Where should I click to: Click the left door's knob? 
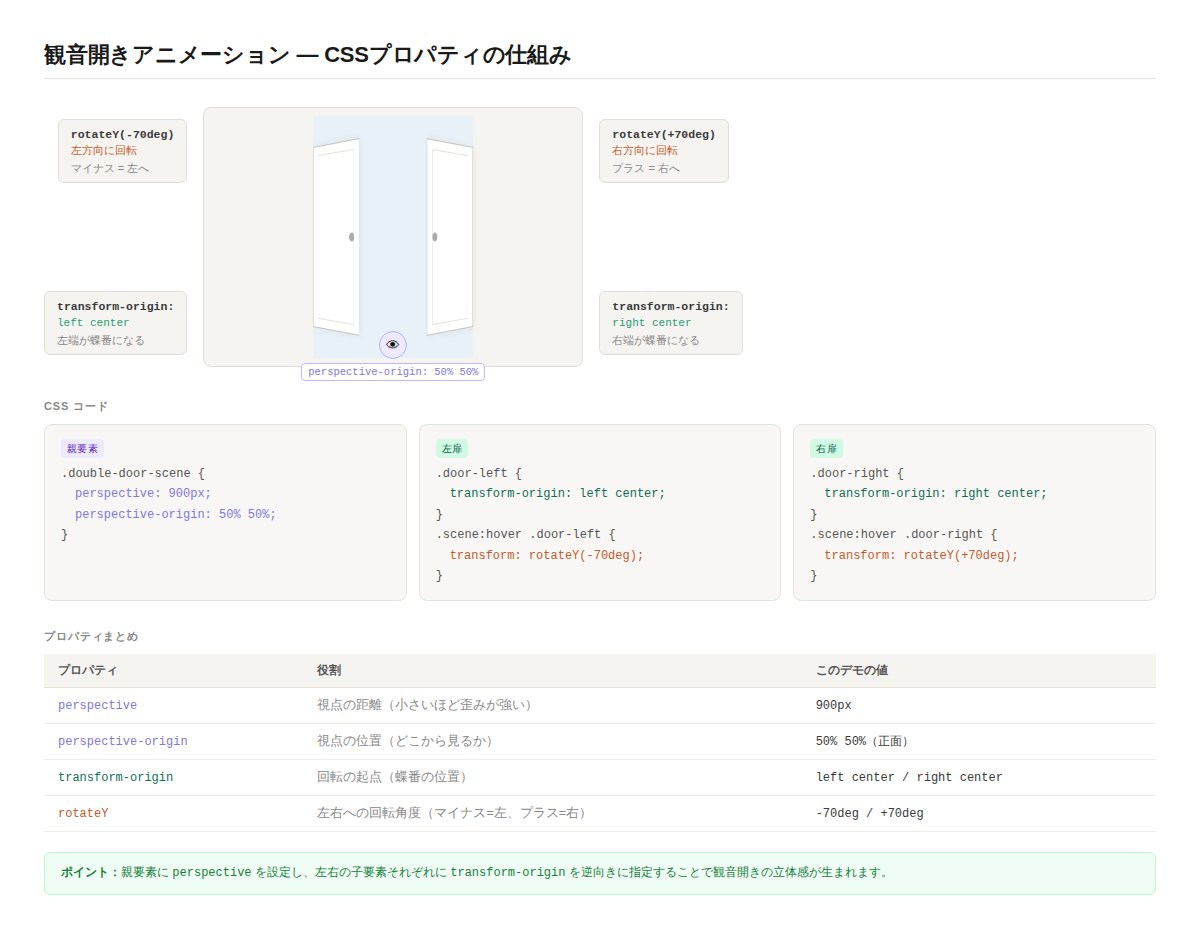352,237
